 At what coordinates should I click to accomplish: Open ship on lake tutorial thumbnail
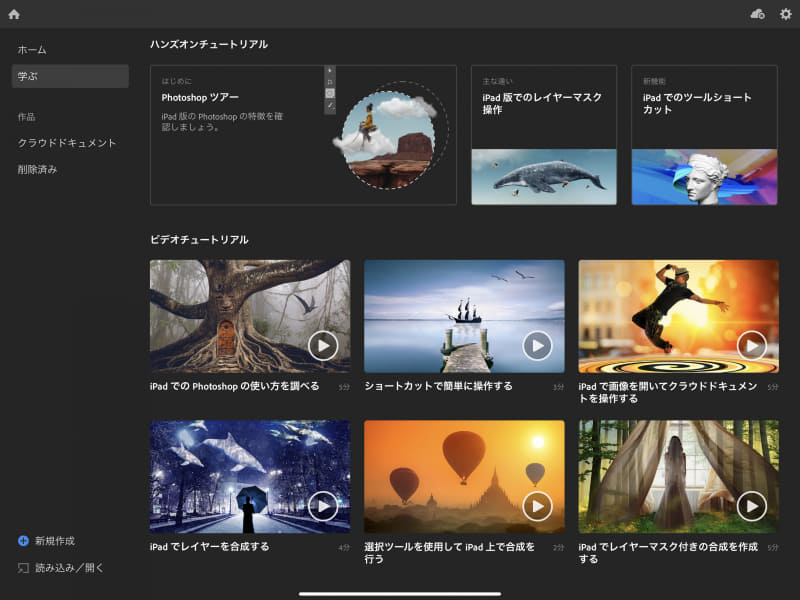(x=464, y=316)
